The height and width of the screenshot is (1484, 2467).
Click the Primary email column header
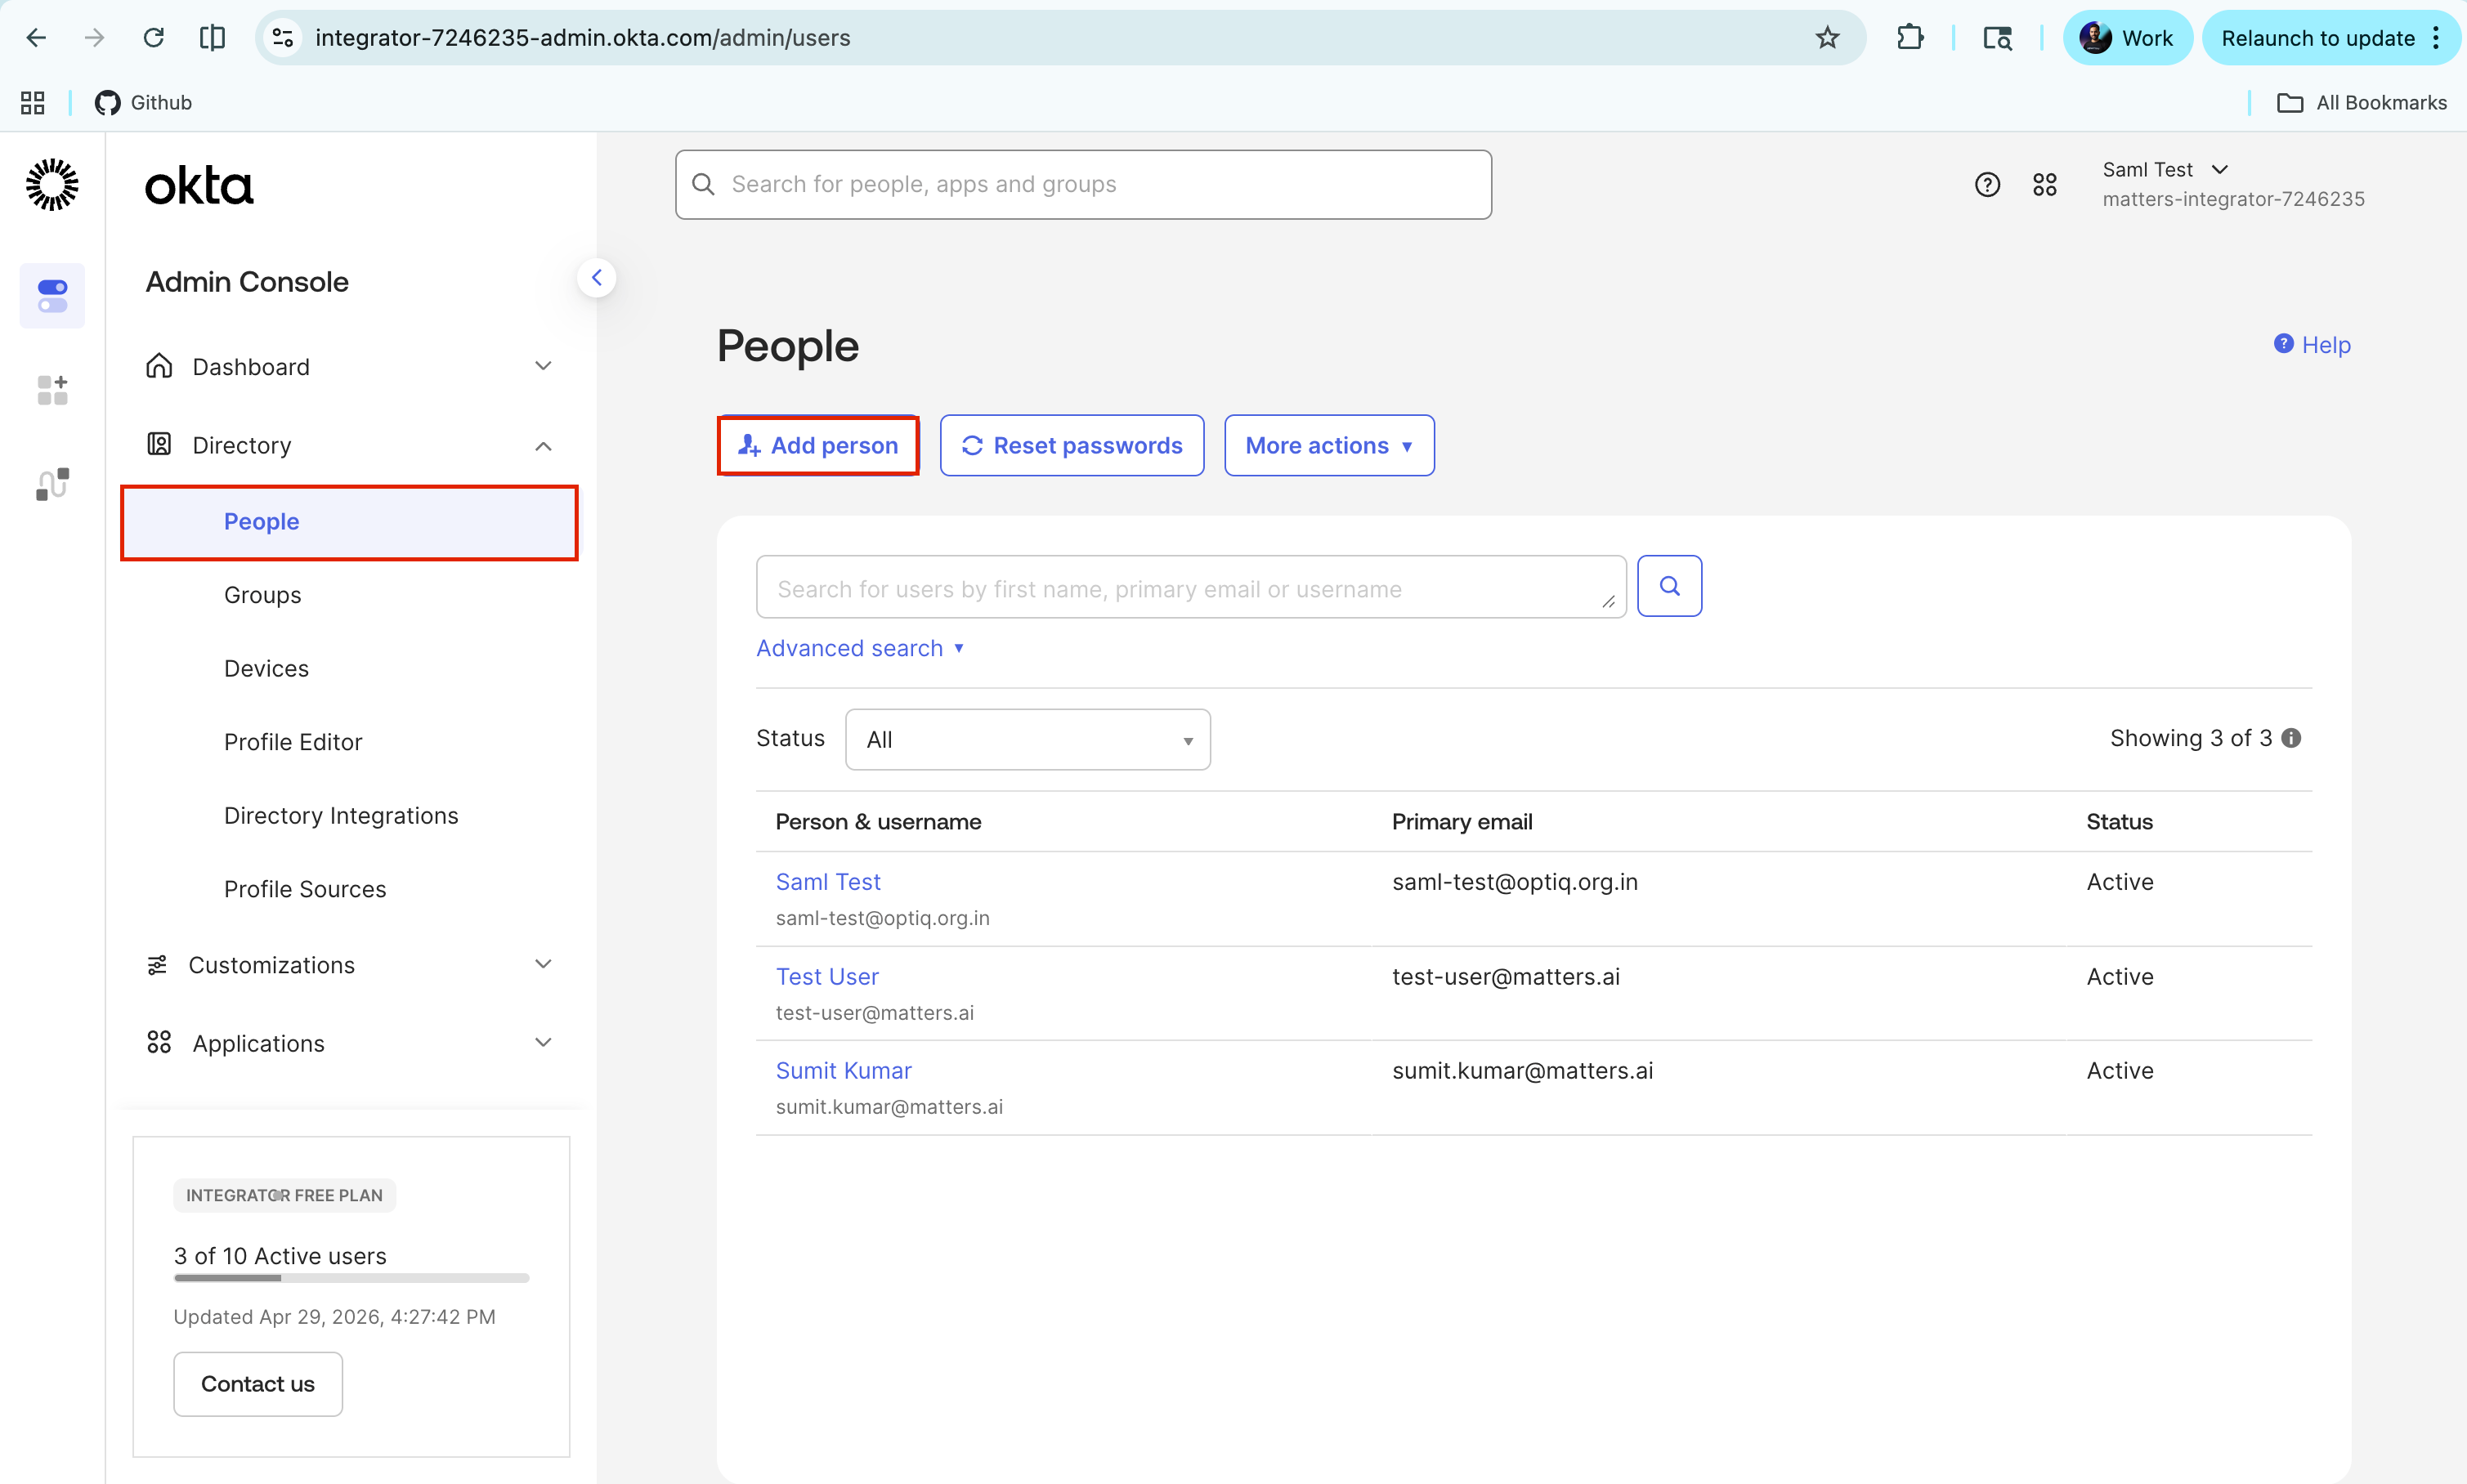pyautogui.click(x=1462, y=822)
